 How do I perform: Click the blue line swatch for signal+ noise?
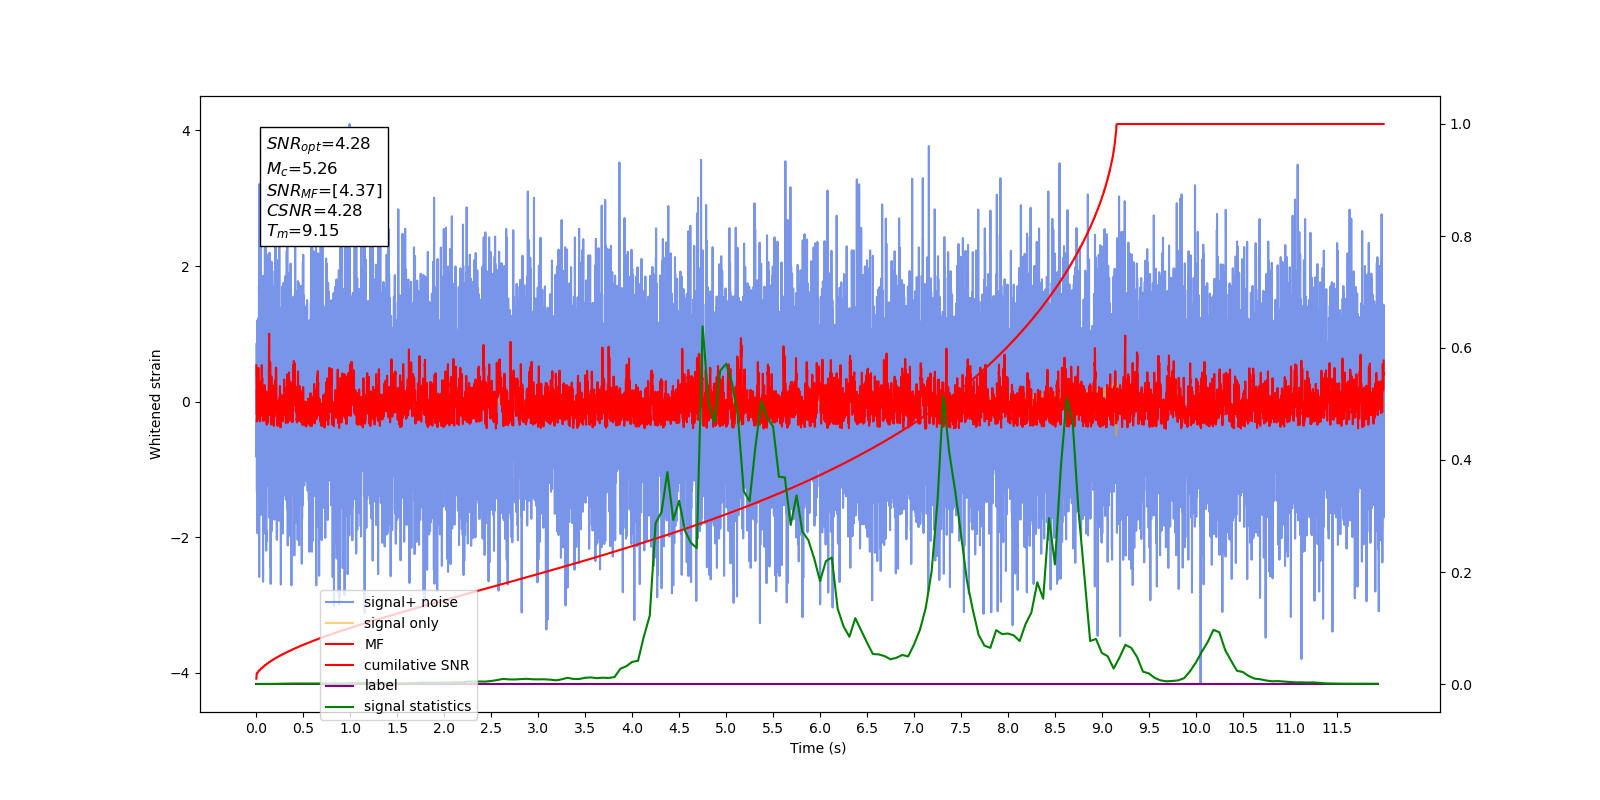pyautogui.click(x=340, y=602)
